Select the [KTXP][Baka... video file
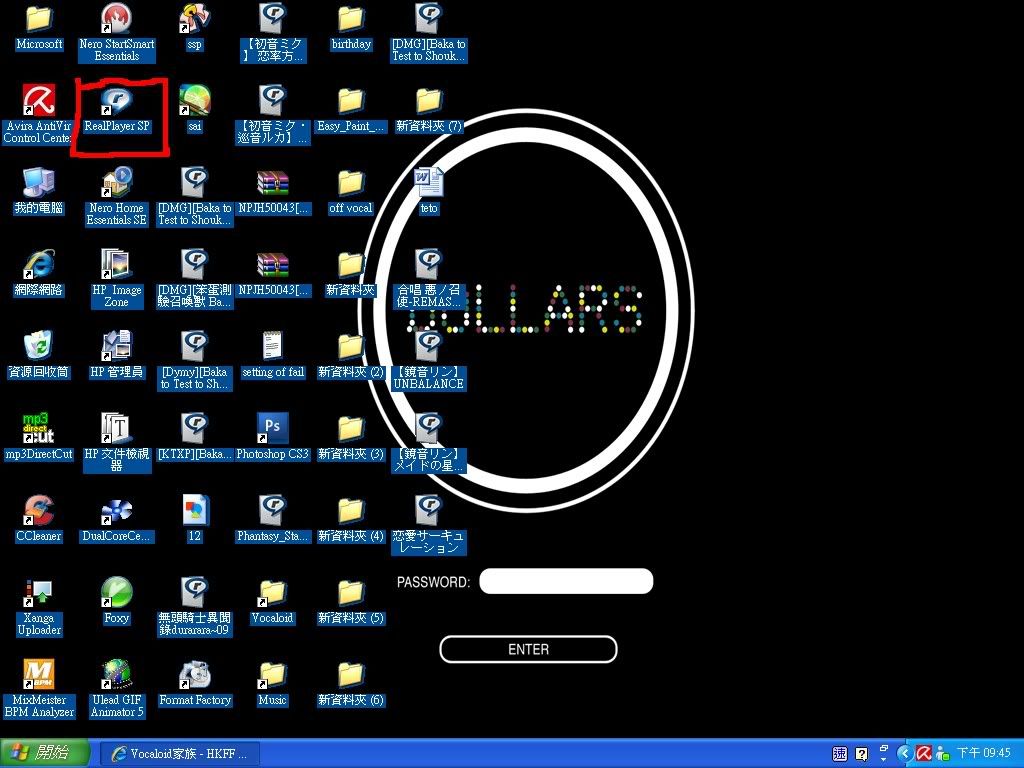1024x768 pixels. (195, 436)
